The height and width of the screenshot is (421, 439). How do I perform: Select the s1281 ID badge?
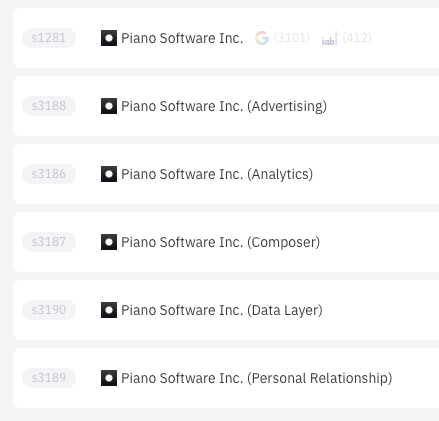tap(49, 38)
